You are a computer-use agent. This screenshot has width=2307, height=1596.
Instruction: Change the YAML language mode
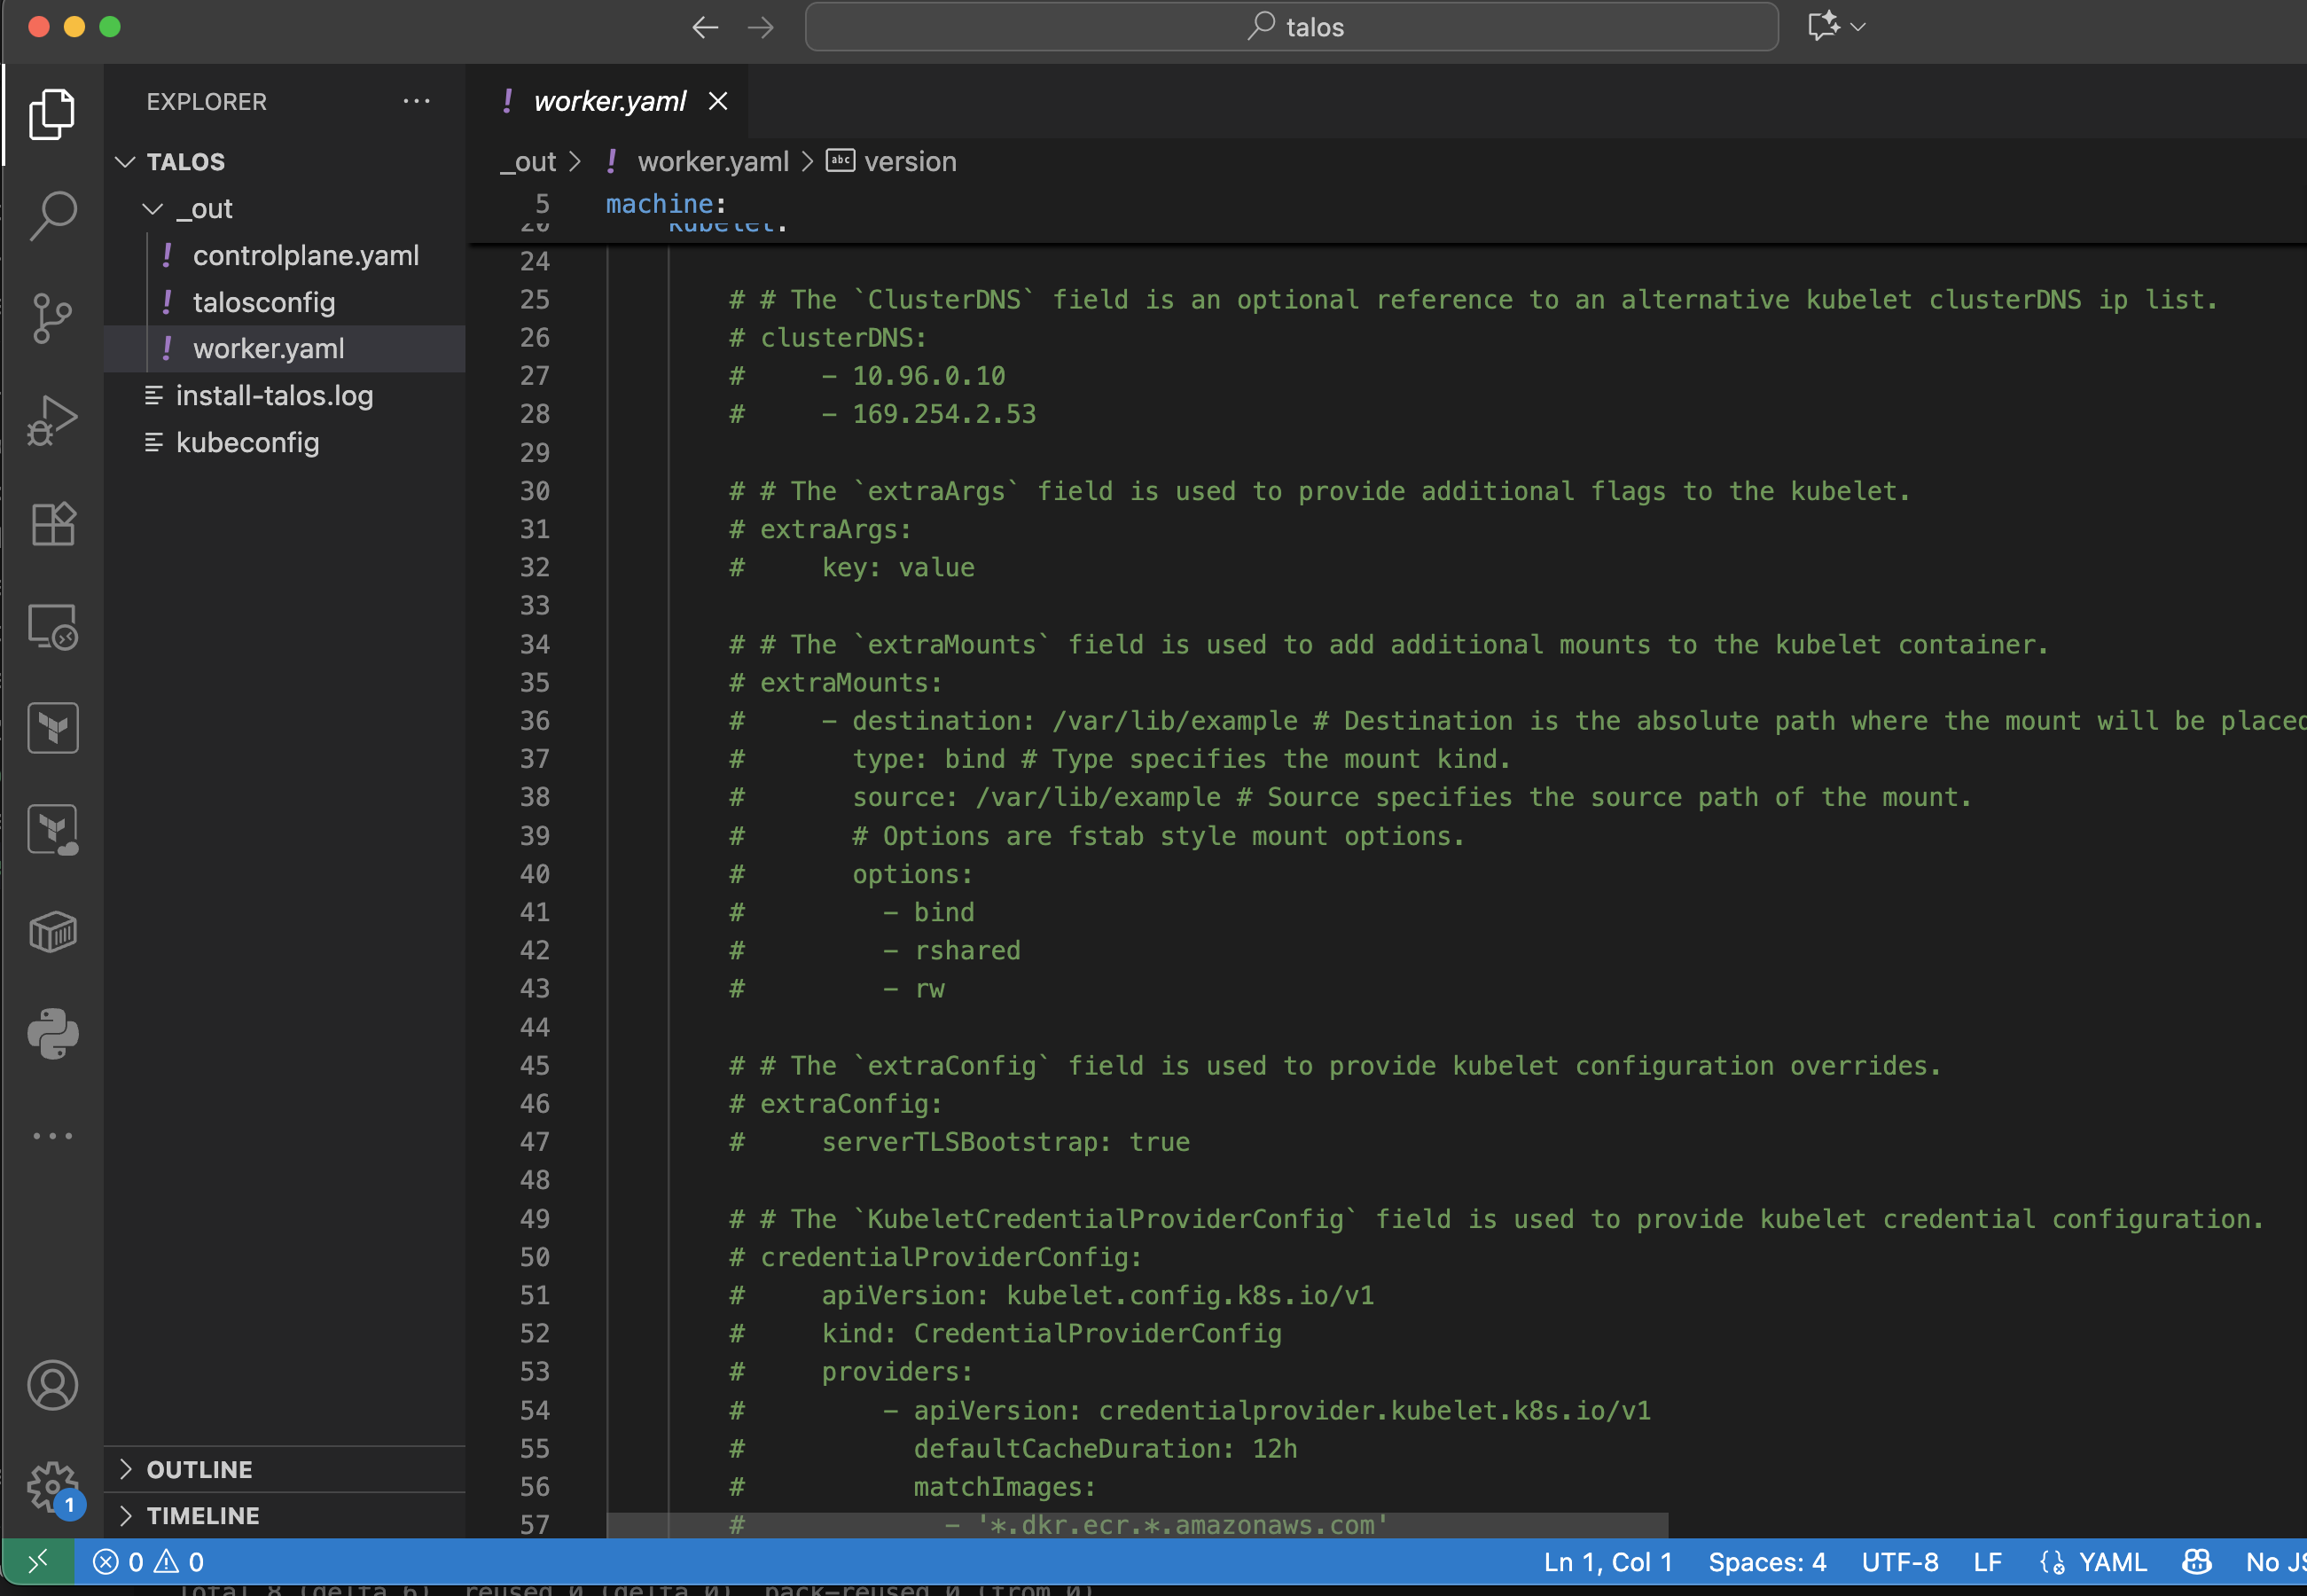coord(2112,1562)
